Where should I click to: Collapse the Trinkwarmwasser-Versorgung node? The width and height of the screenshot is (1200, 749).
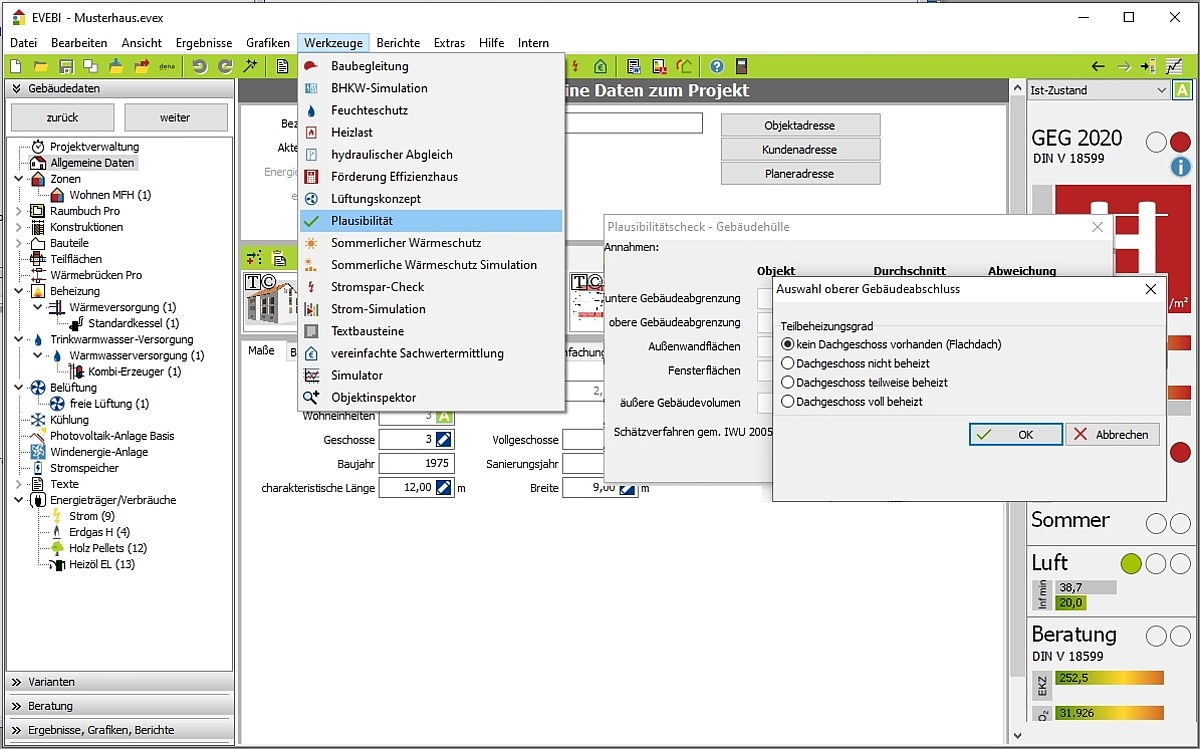point(19,339)
